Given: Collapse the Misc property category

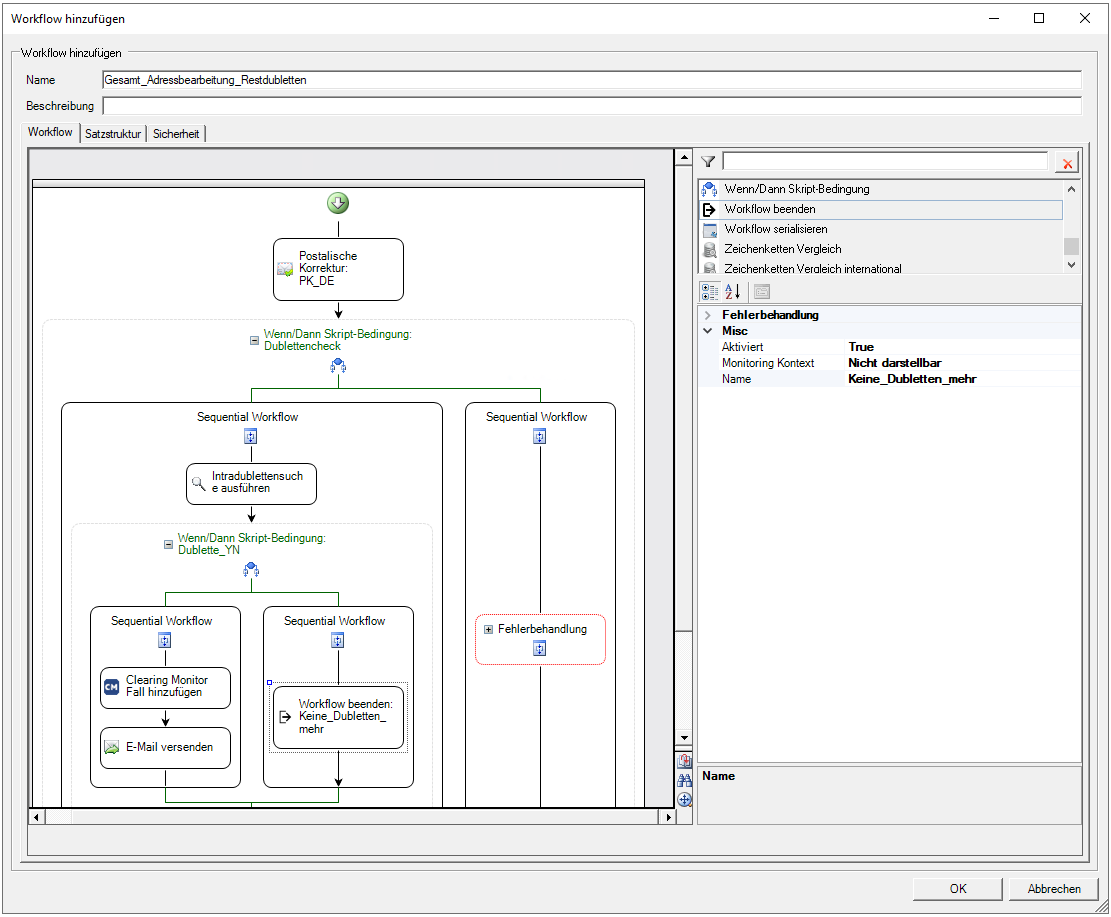Looking at the screenshot, I should click(707, 331).
